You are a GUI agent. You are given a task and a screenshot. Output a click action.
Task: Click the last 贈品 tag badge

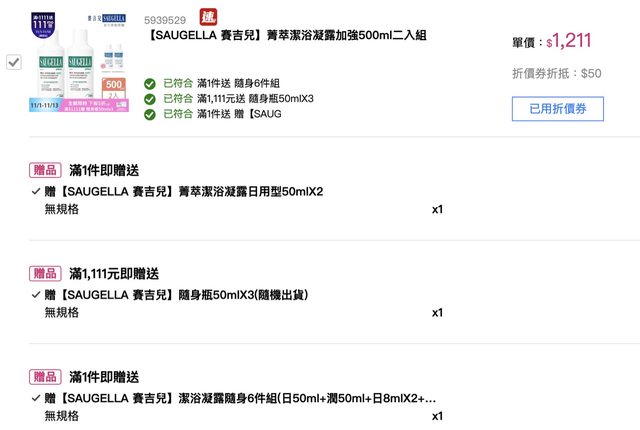(x=46, y=376)
